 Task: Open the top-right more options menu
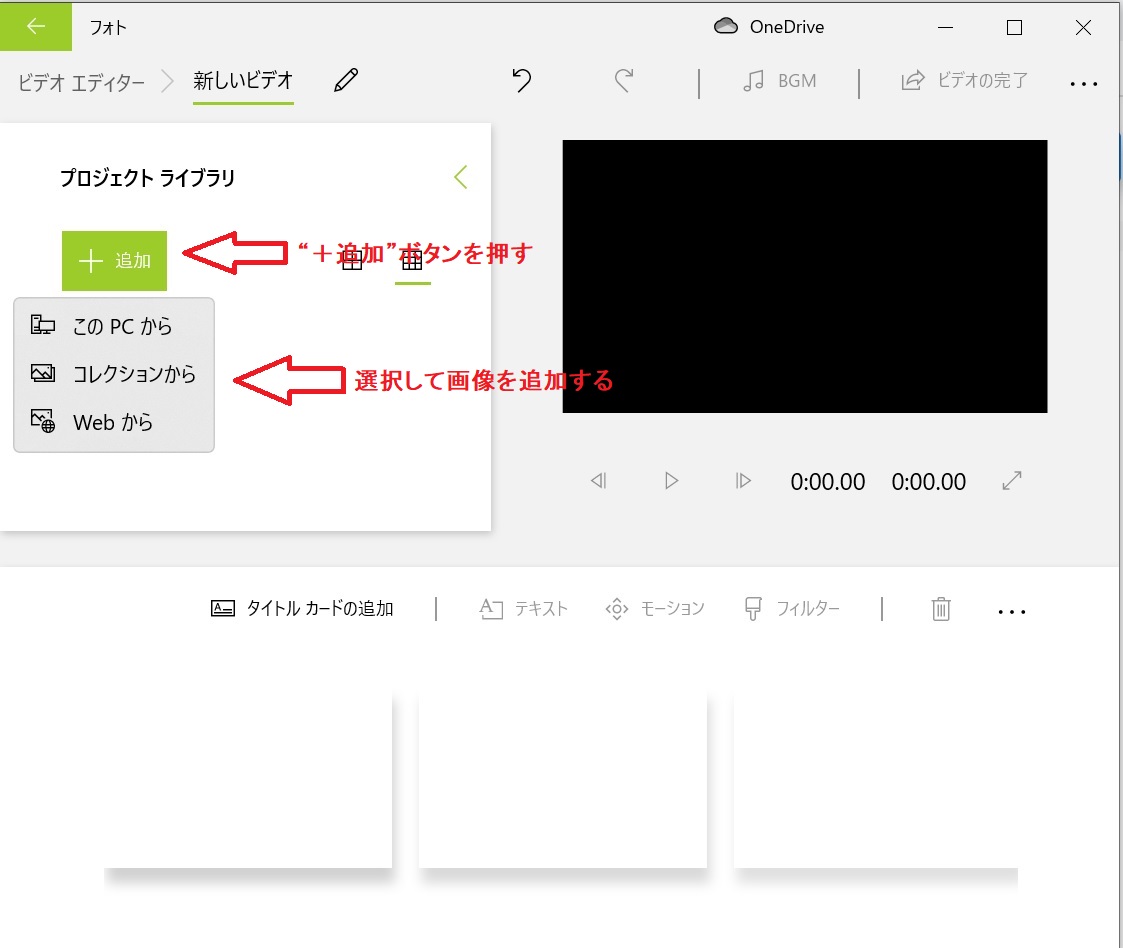click(x=1084, y=84)
